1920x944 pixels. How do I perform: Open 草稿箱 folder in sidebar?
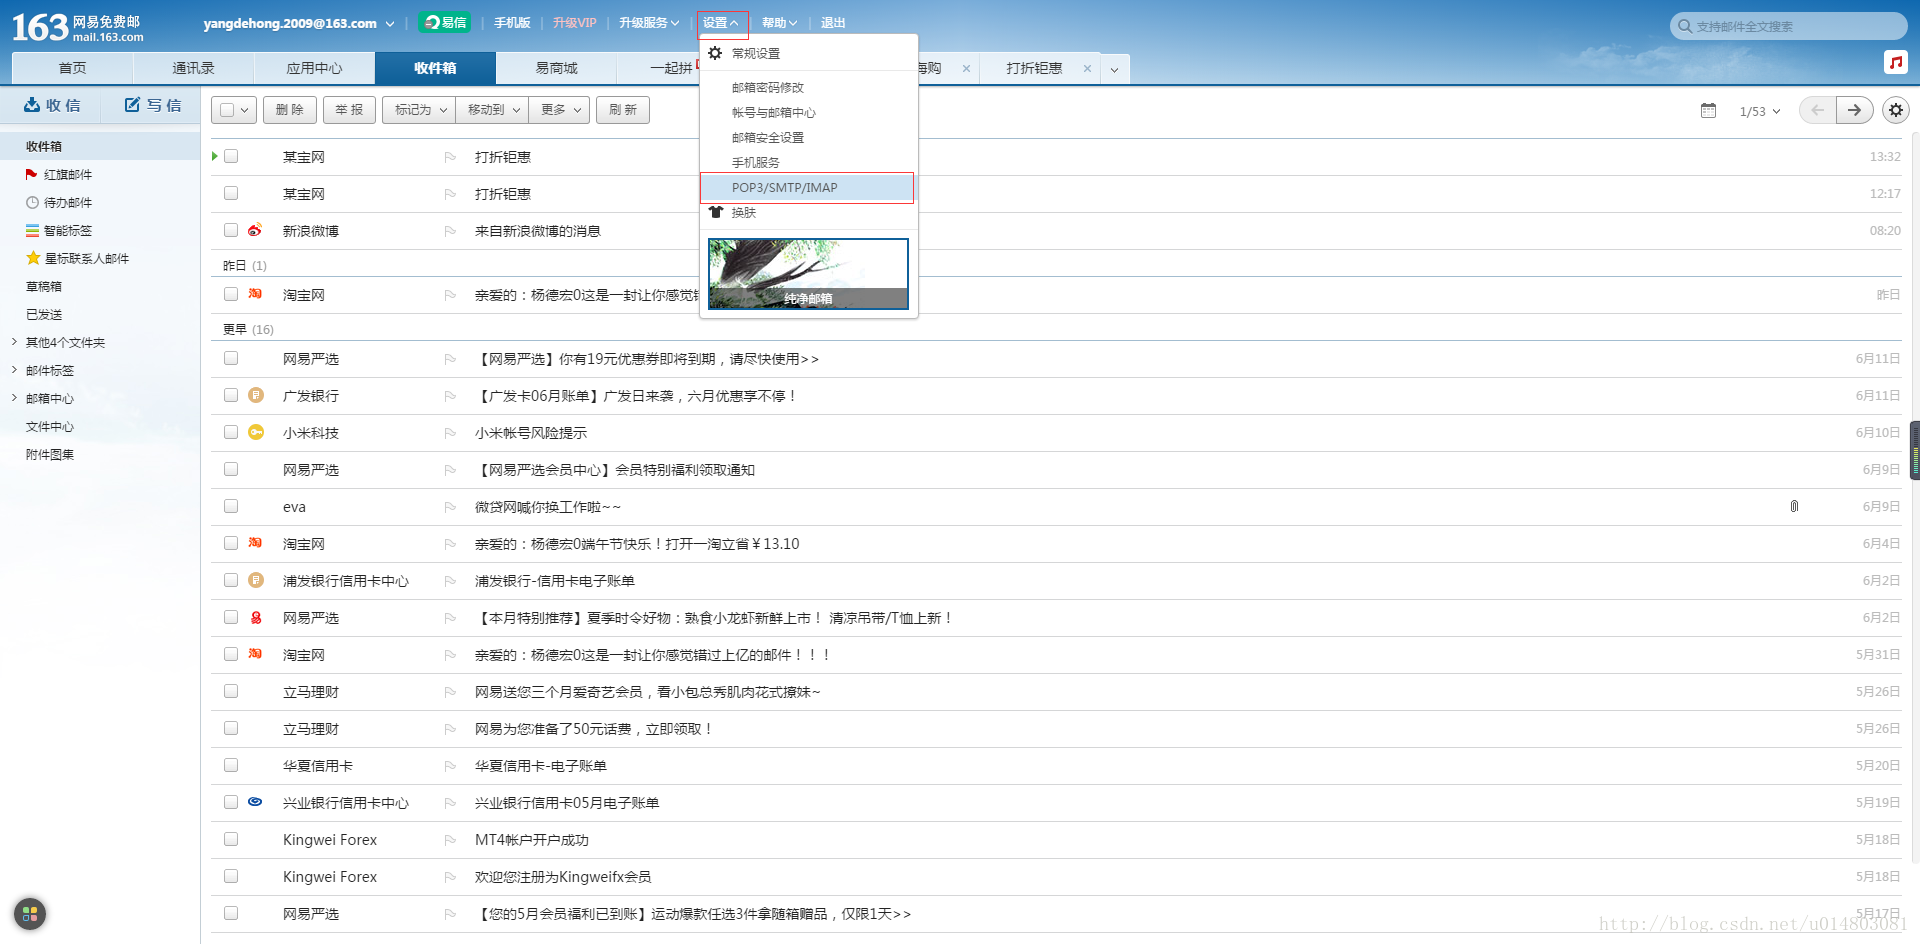44,286
